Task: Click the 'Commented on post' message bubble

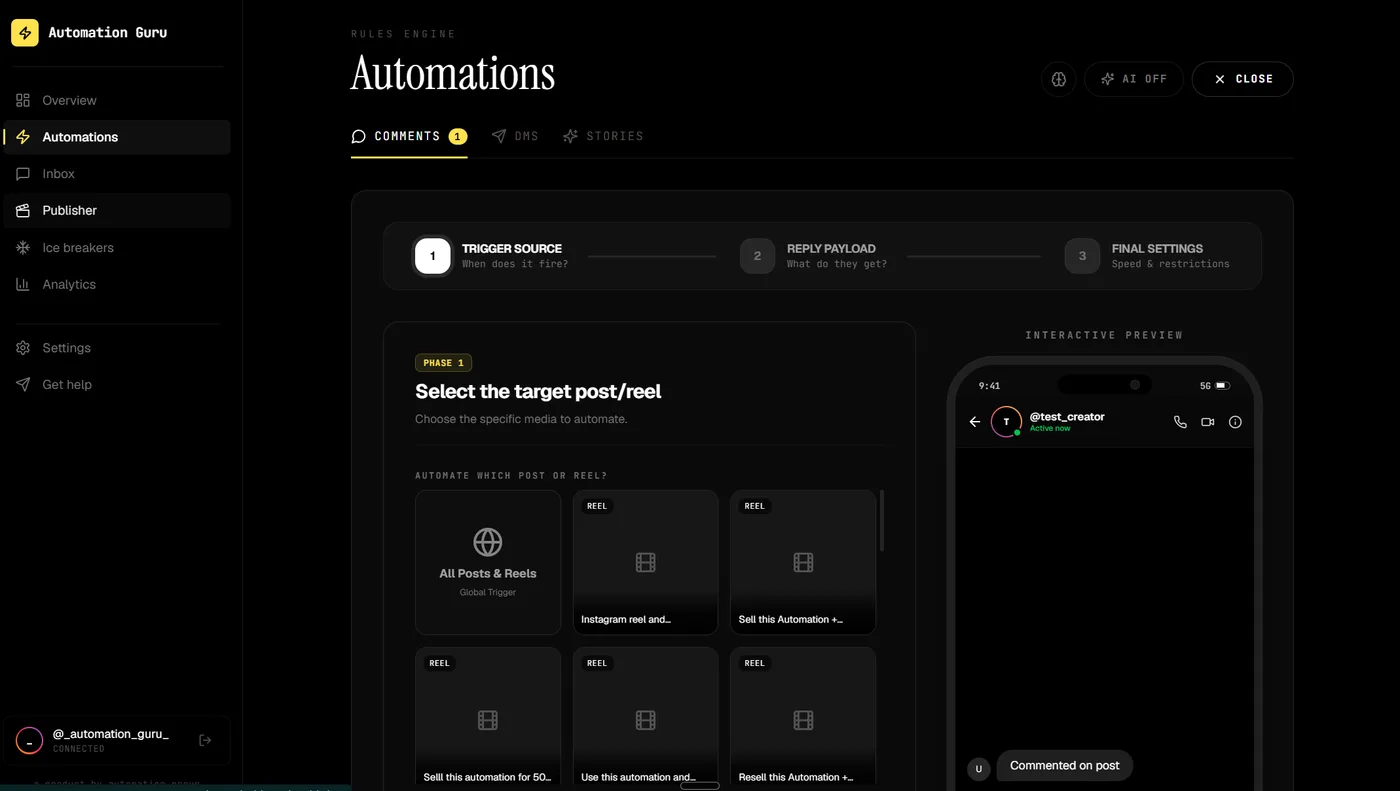Action: (x=1065, y=766)
